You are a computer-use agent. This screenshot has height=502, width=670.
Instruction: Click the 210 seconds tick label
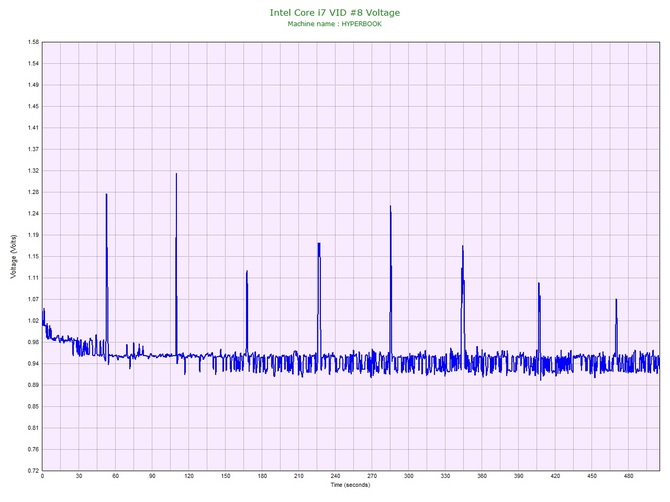pos(299,476)
